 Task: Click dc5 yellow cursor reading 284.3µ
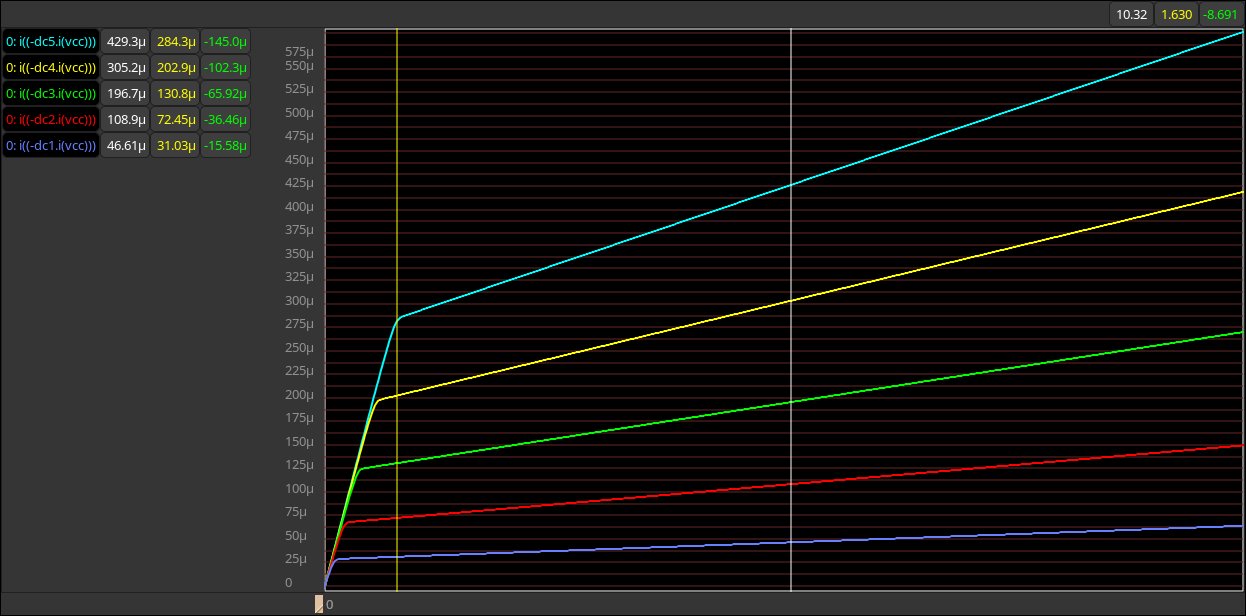point(175,42)
